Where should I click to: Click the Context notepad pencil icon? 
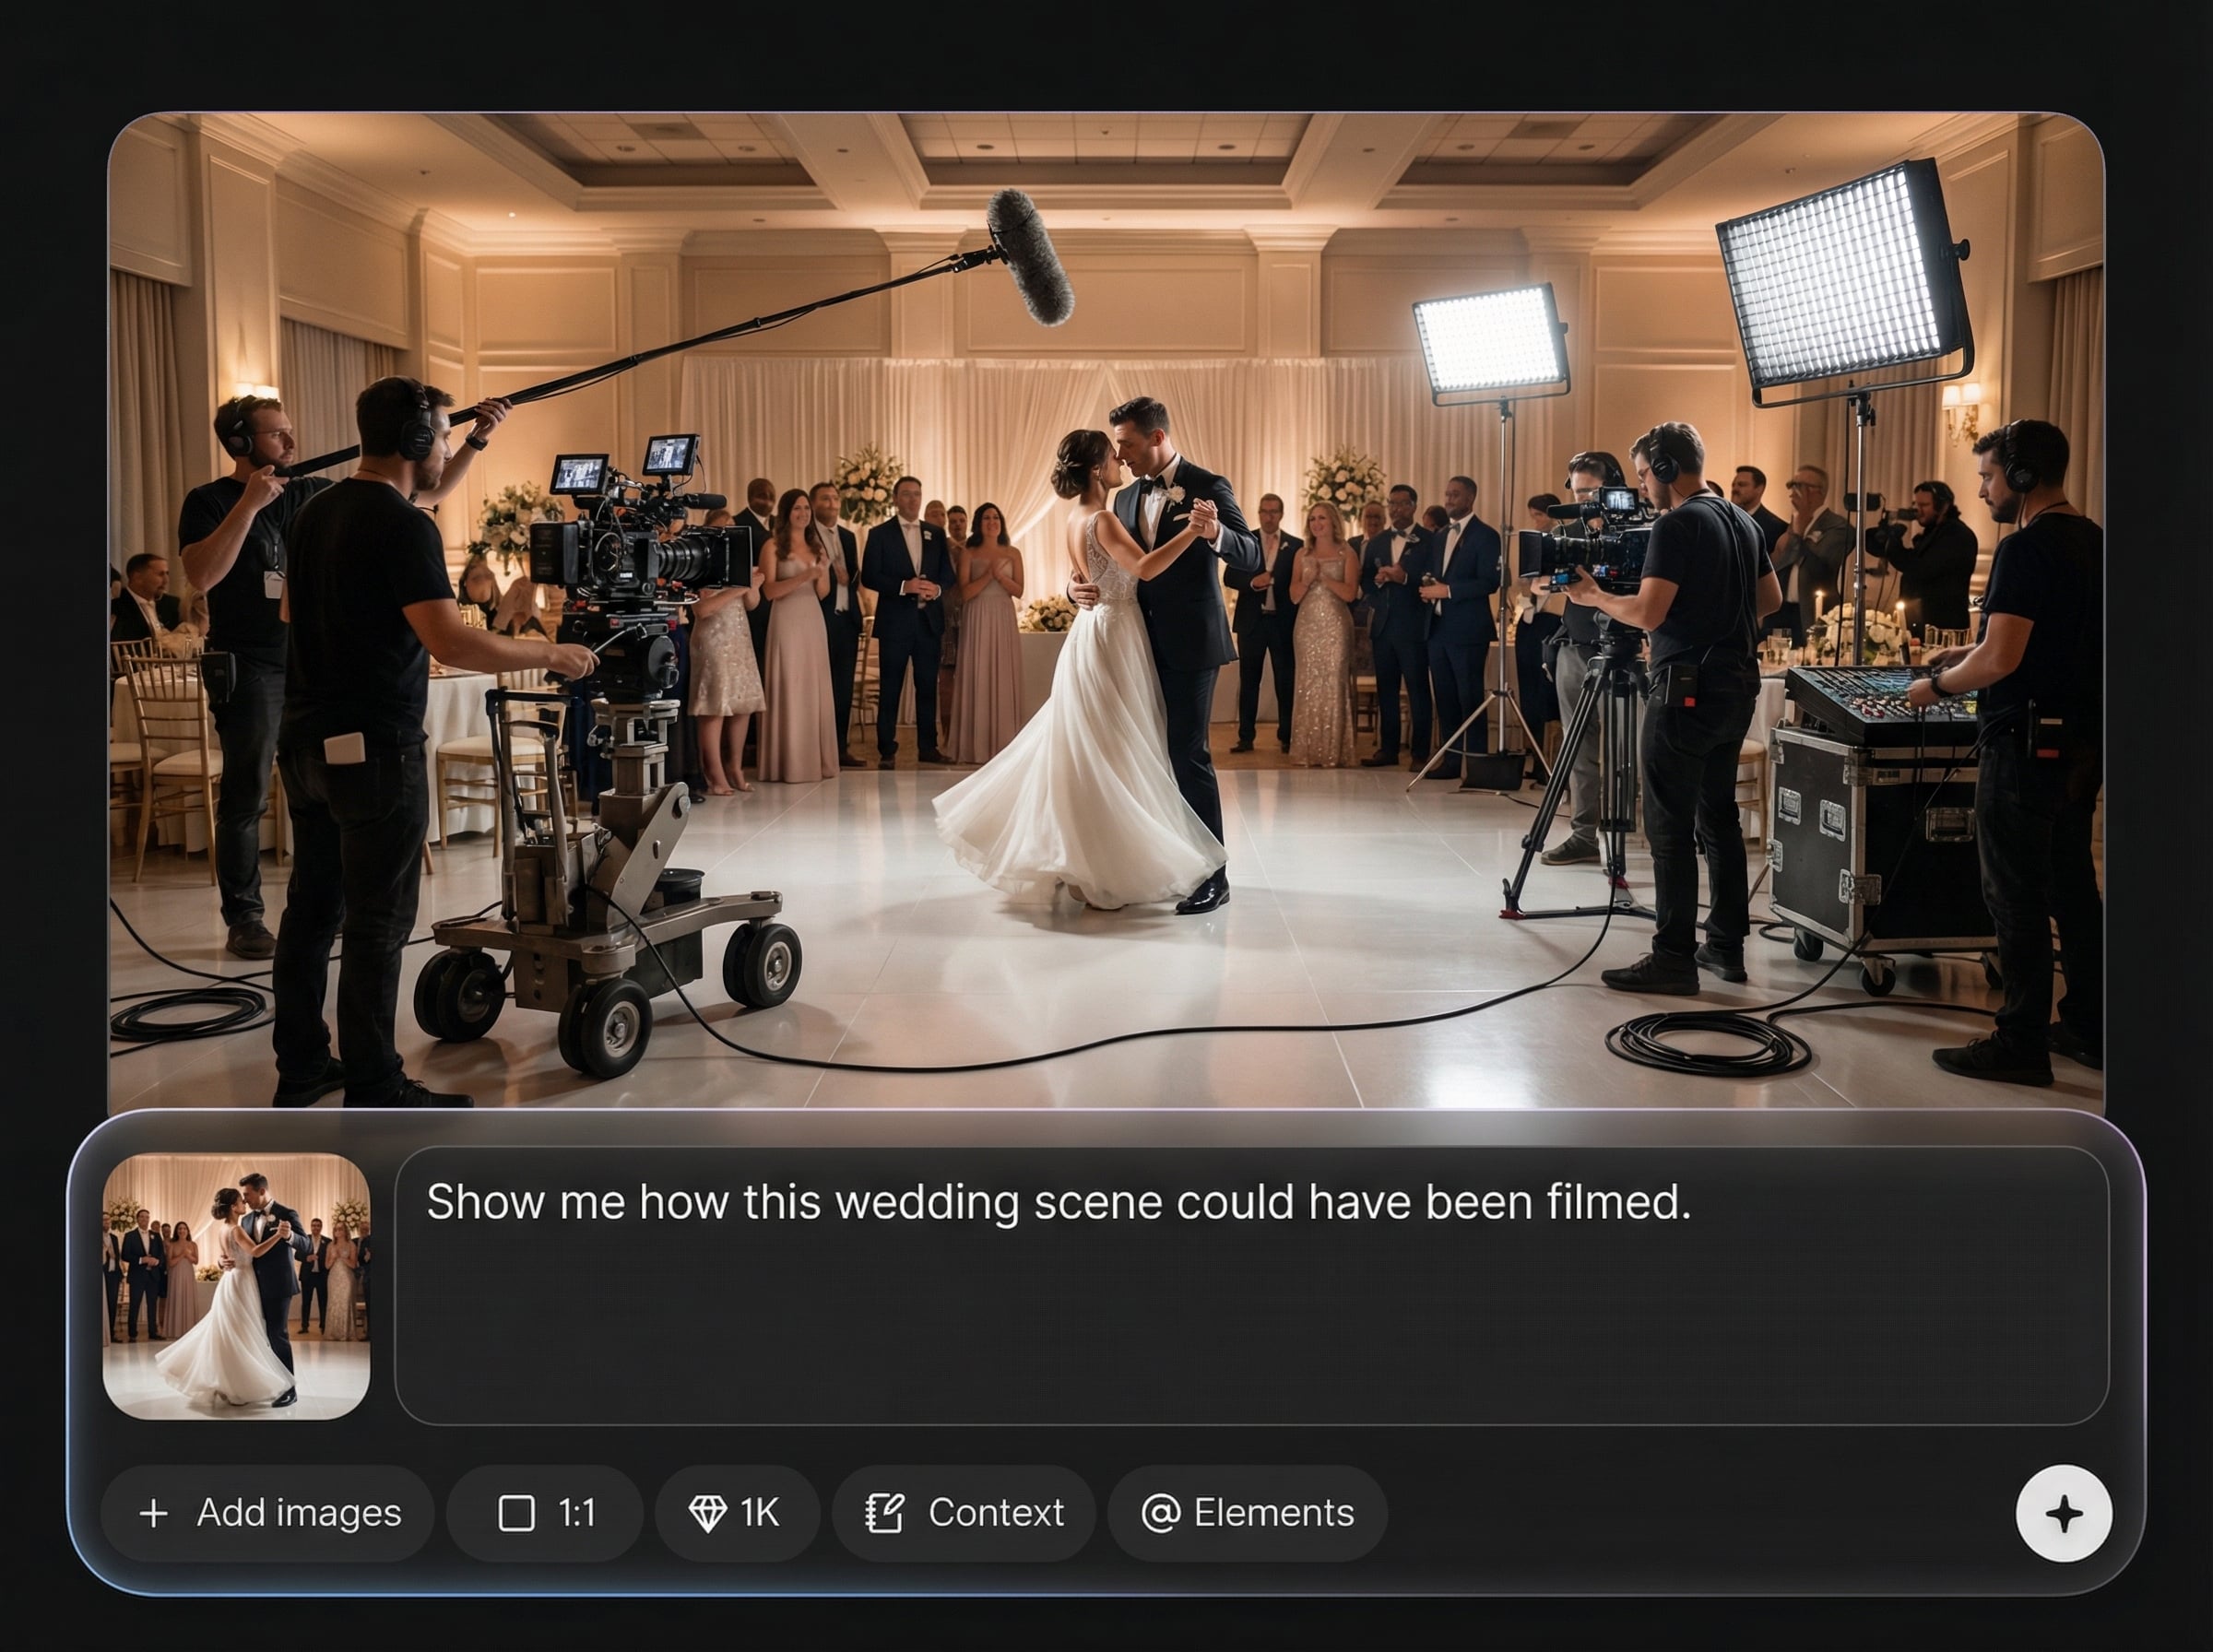click(884, 1513)
